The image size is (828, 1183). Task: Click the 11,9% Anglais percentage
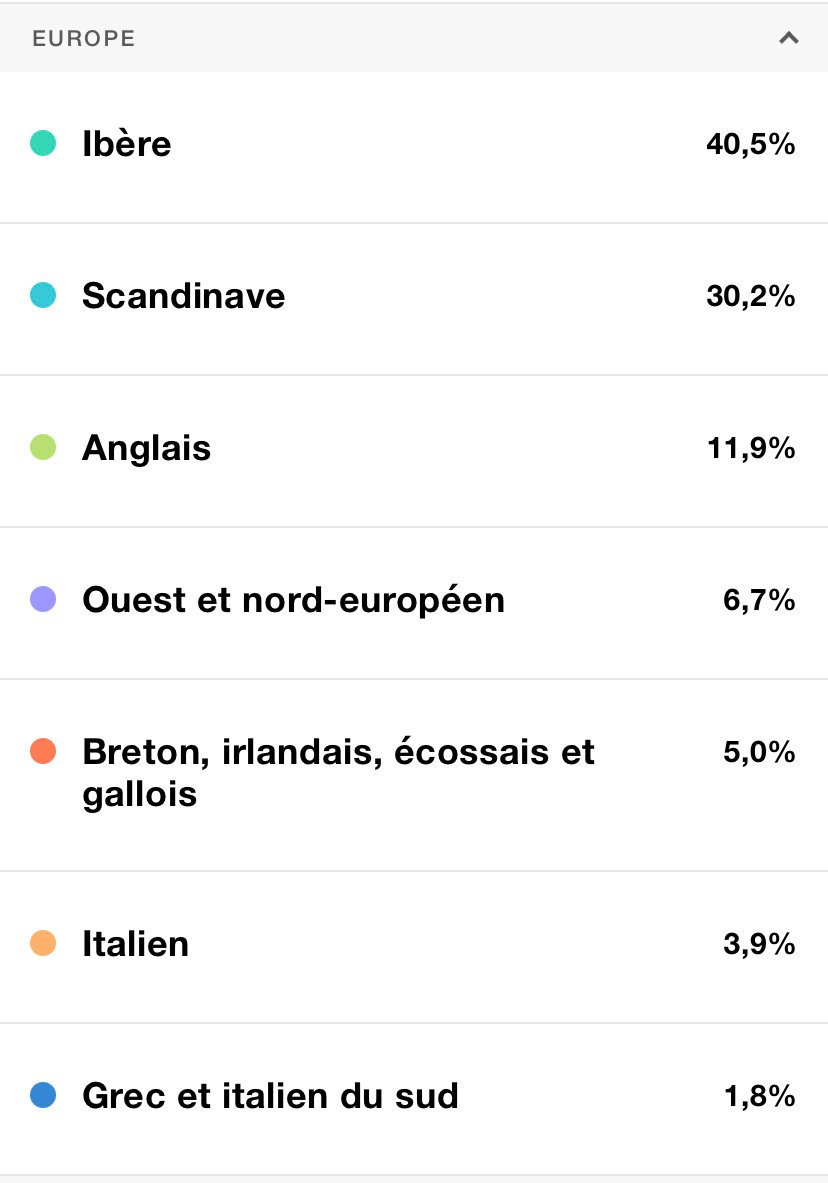pyautogui.click(x=751, y=448)
